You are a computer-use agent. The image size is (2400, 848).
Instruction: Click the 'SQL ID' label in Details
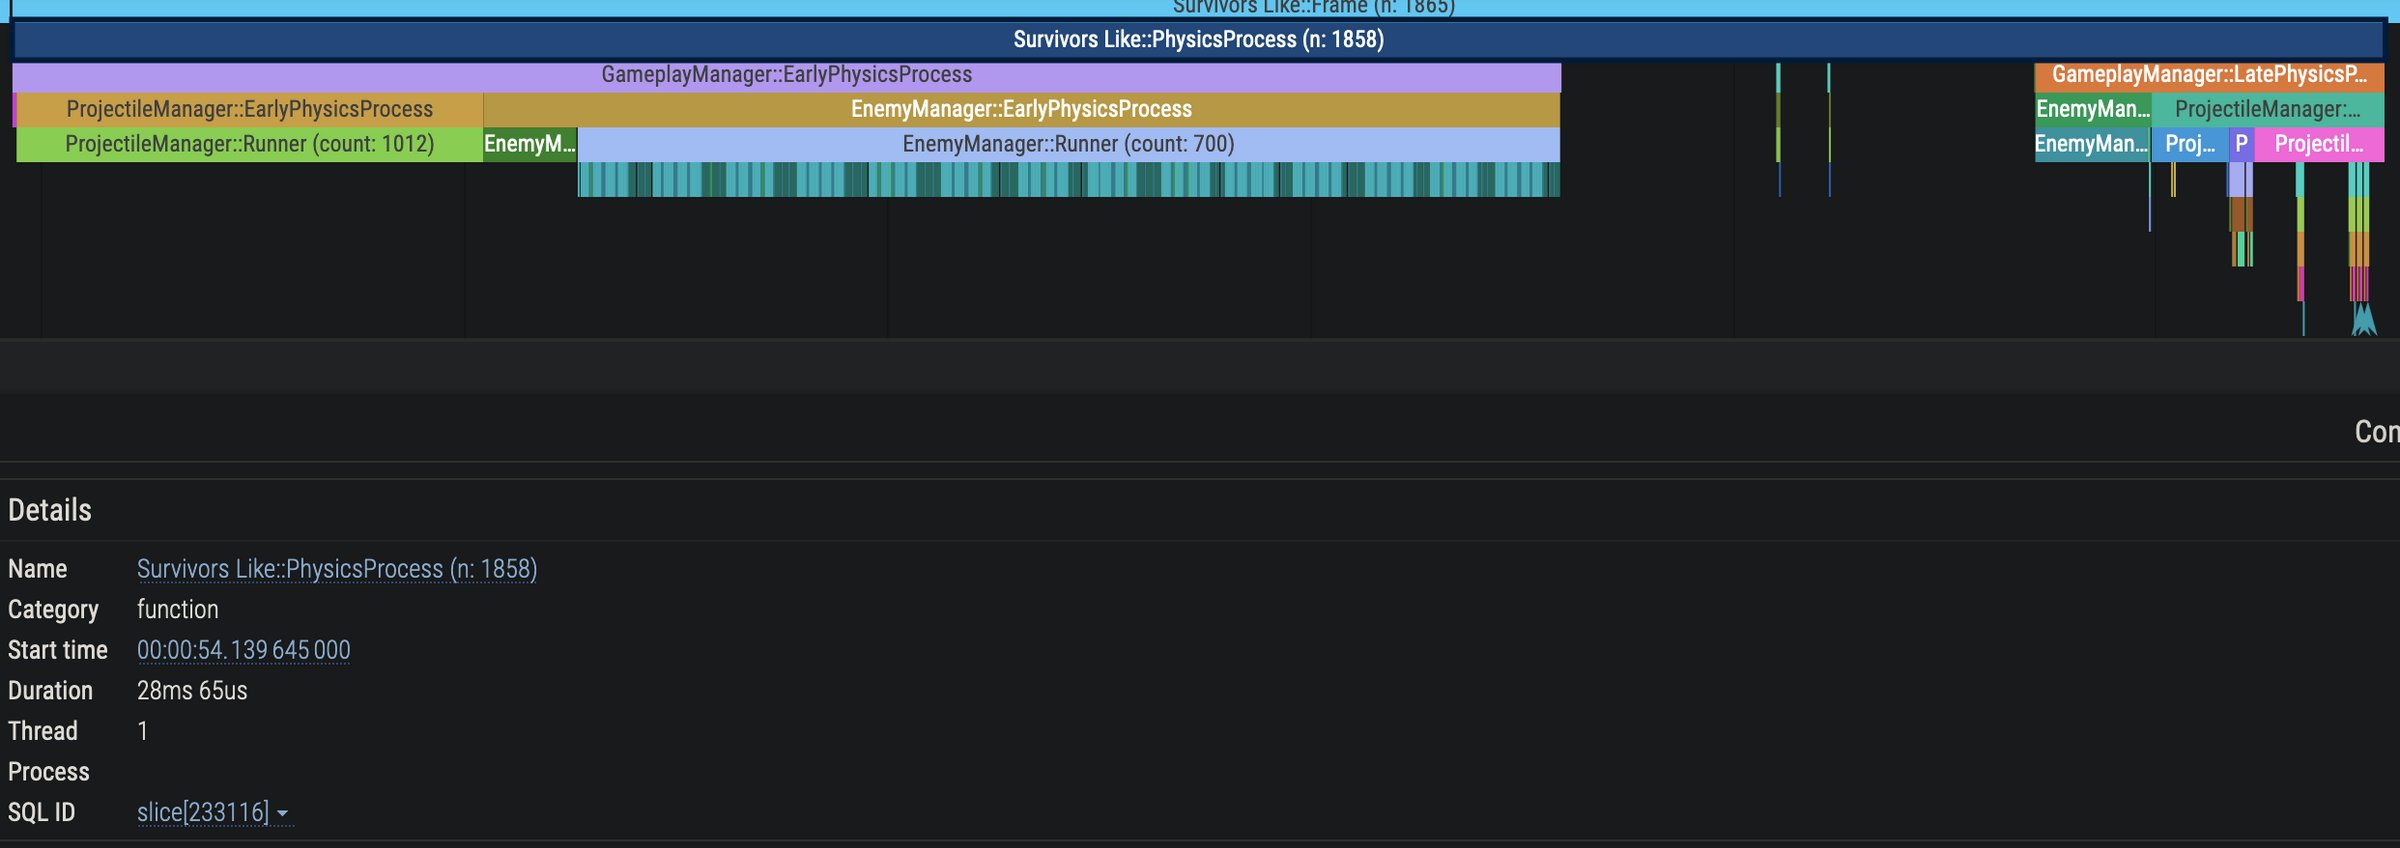coord(41,812)
